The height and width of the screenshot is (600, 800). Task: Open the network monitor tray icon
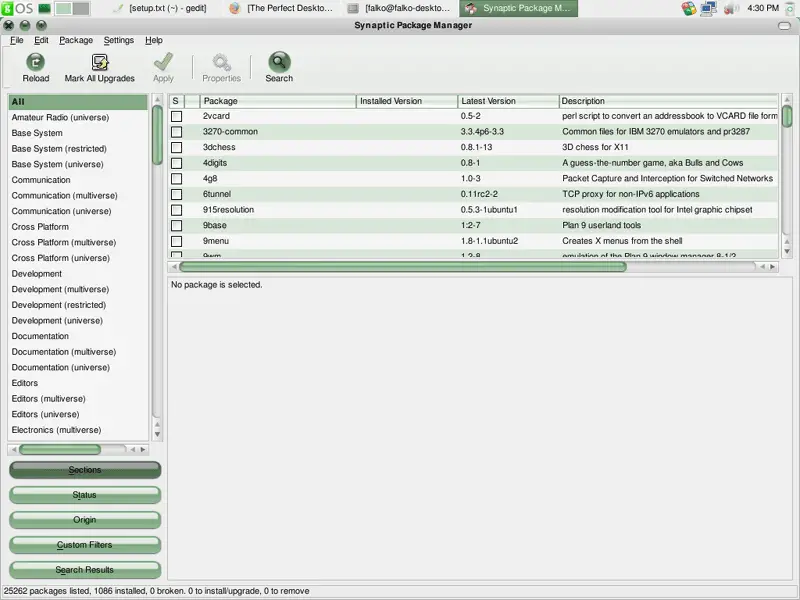coord(709,8)
